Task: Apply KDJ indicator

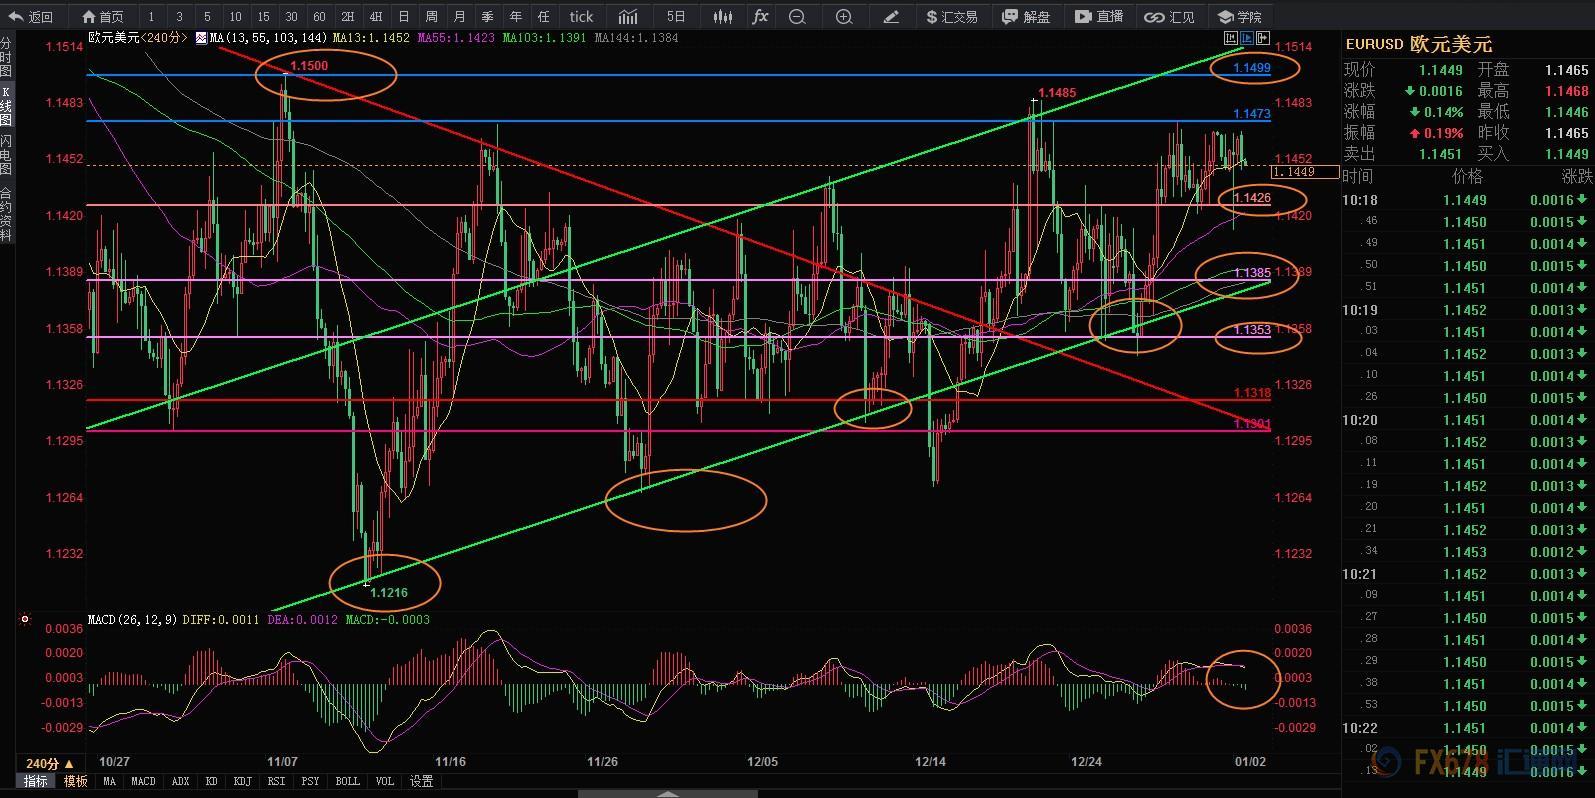Action: 242,781
